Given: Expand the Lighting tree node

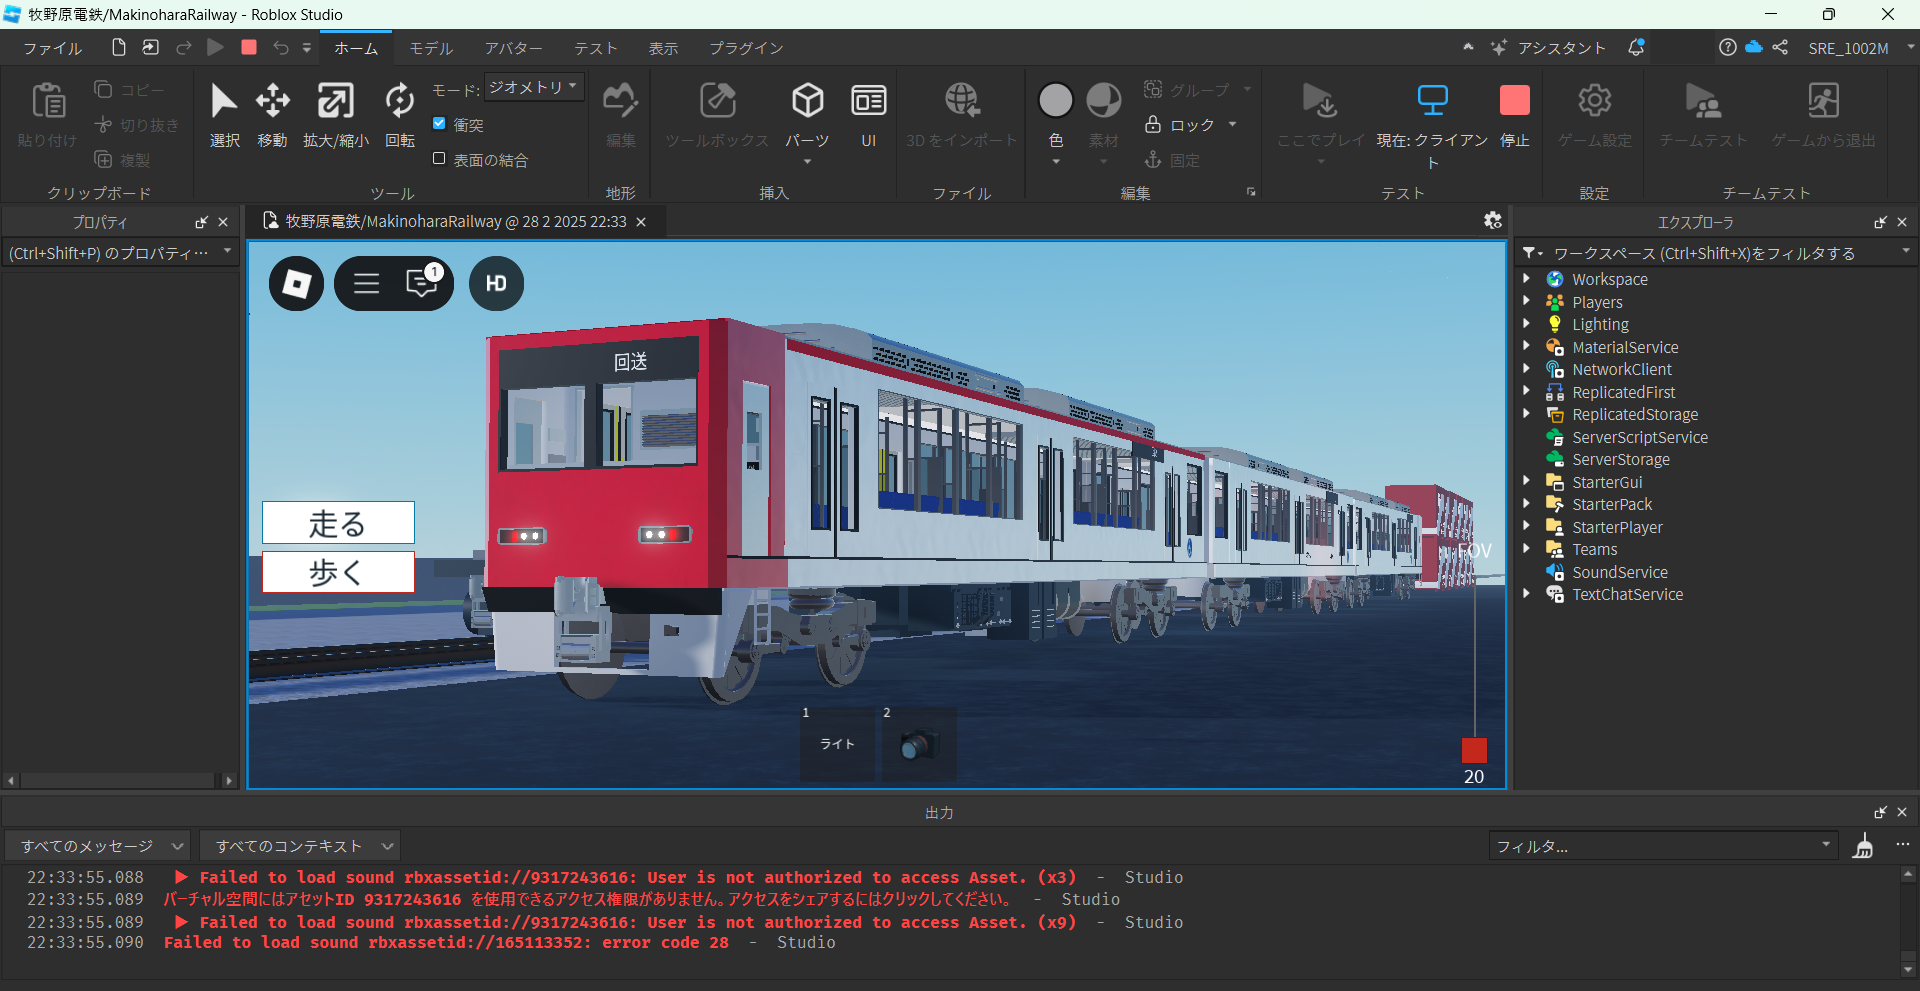Looking at the screenshot, I should click(x=1526, y=324).
